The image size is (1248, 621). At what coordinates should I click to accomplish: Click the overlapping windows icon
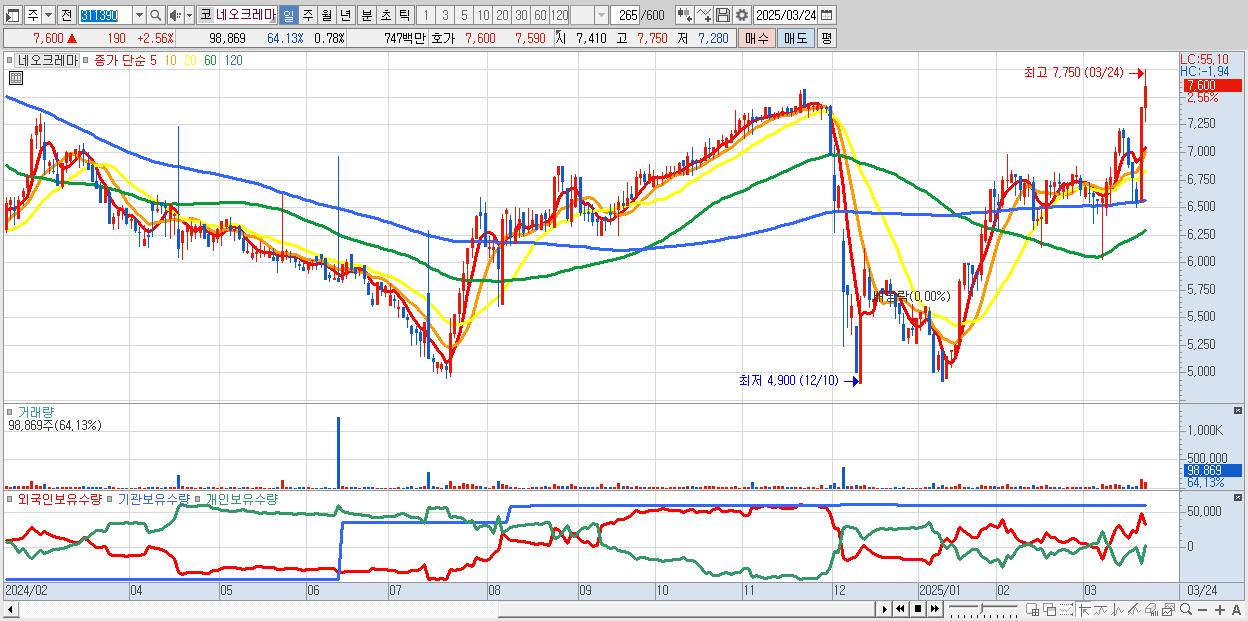tap(1050, 609)
